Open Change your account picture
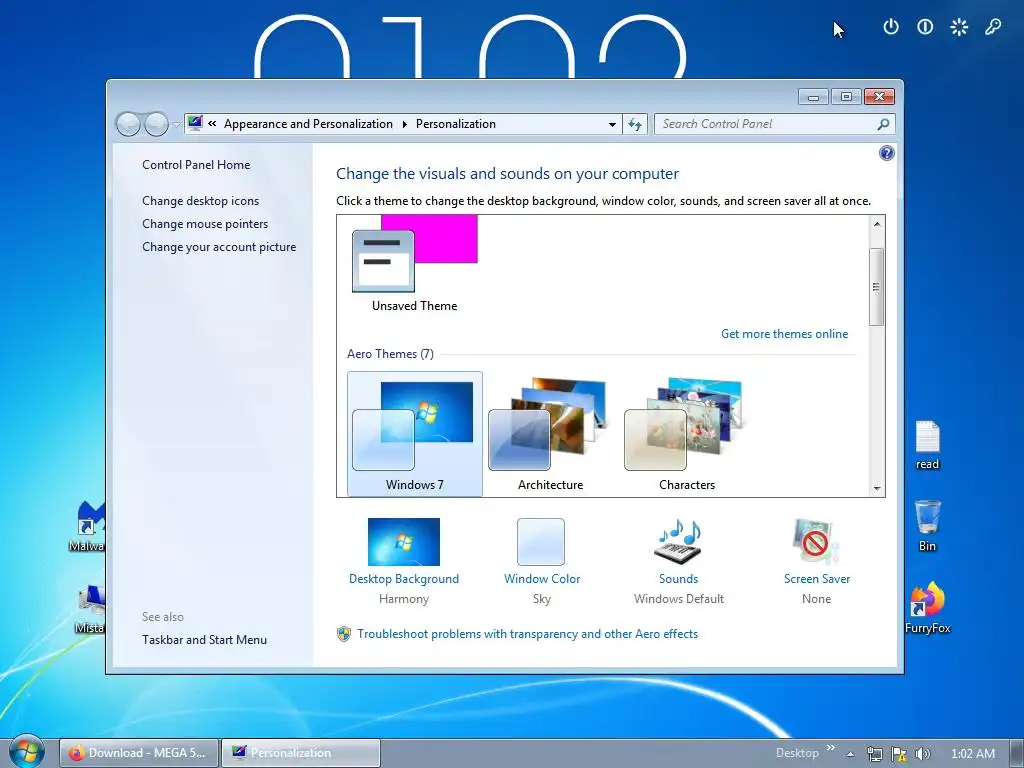Viewport: 1024px width, 768px height. pos(219,247)
